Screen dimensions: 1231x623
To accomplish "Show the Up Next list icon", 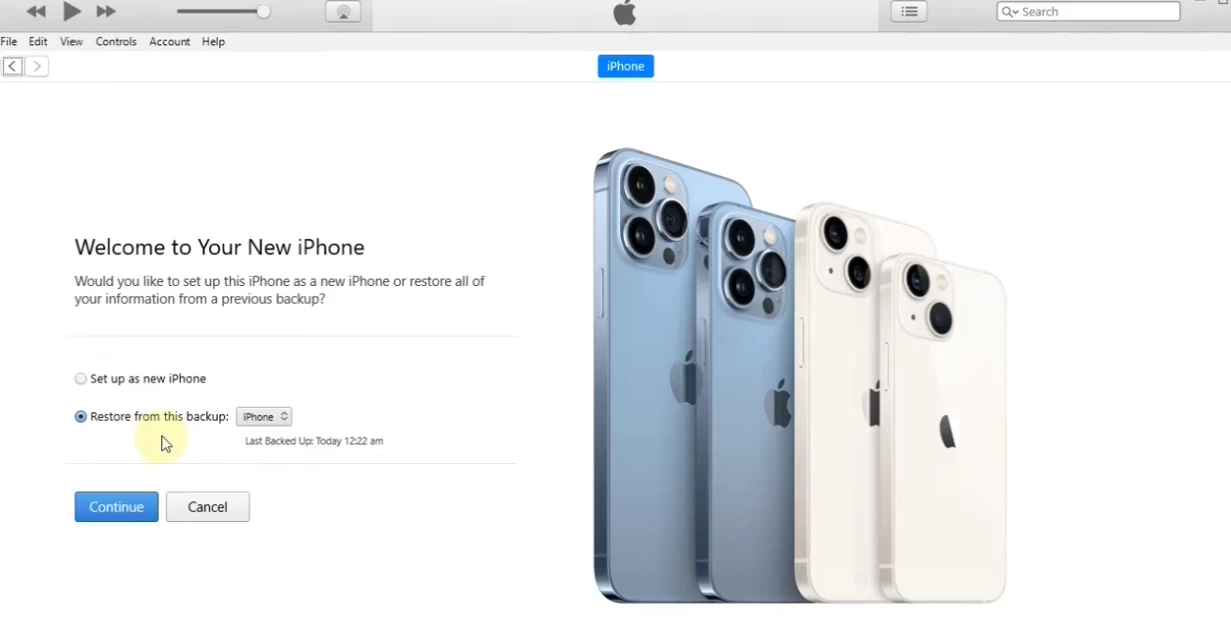I will point(909,12).
